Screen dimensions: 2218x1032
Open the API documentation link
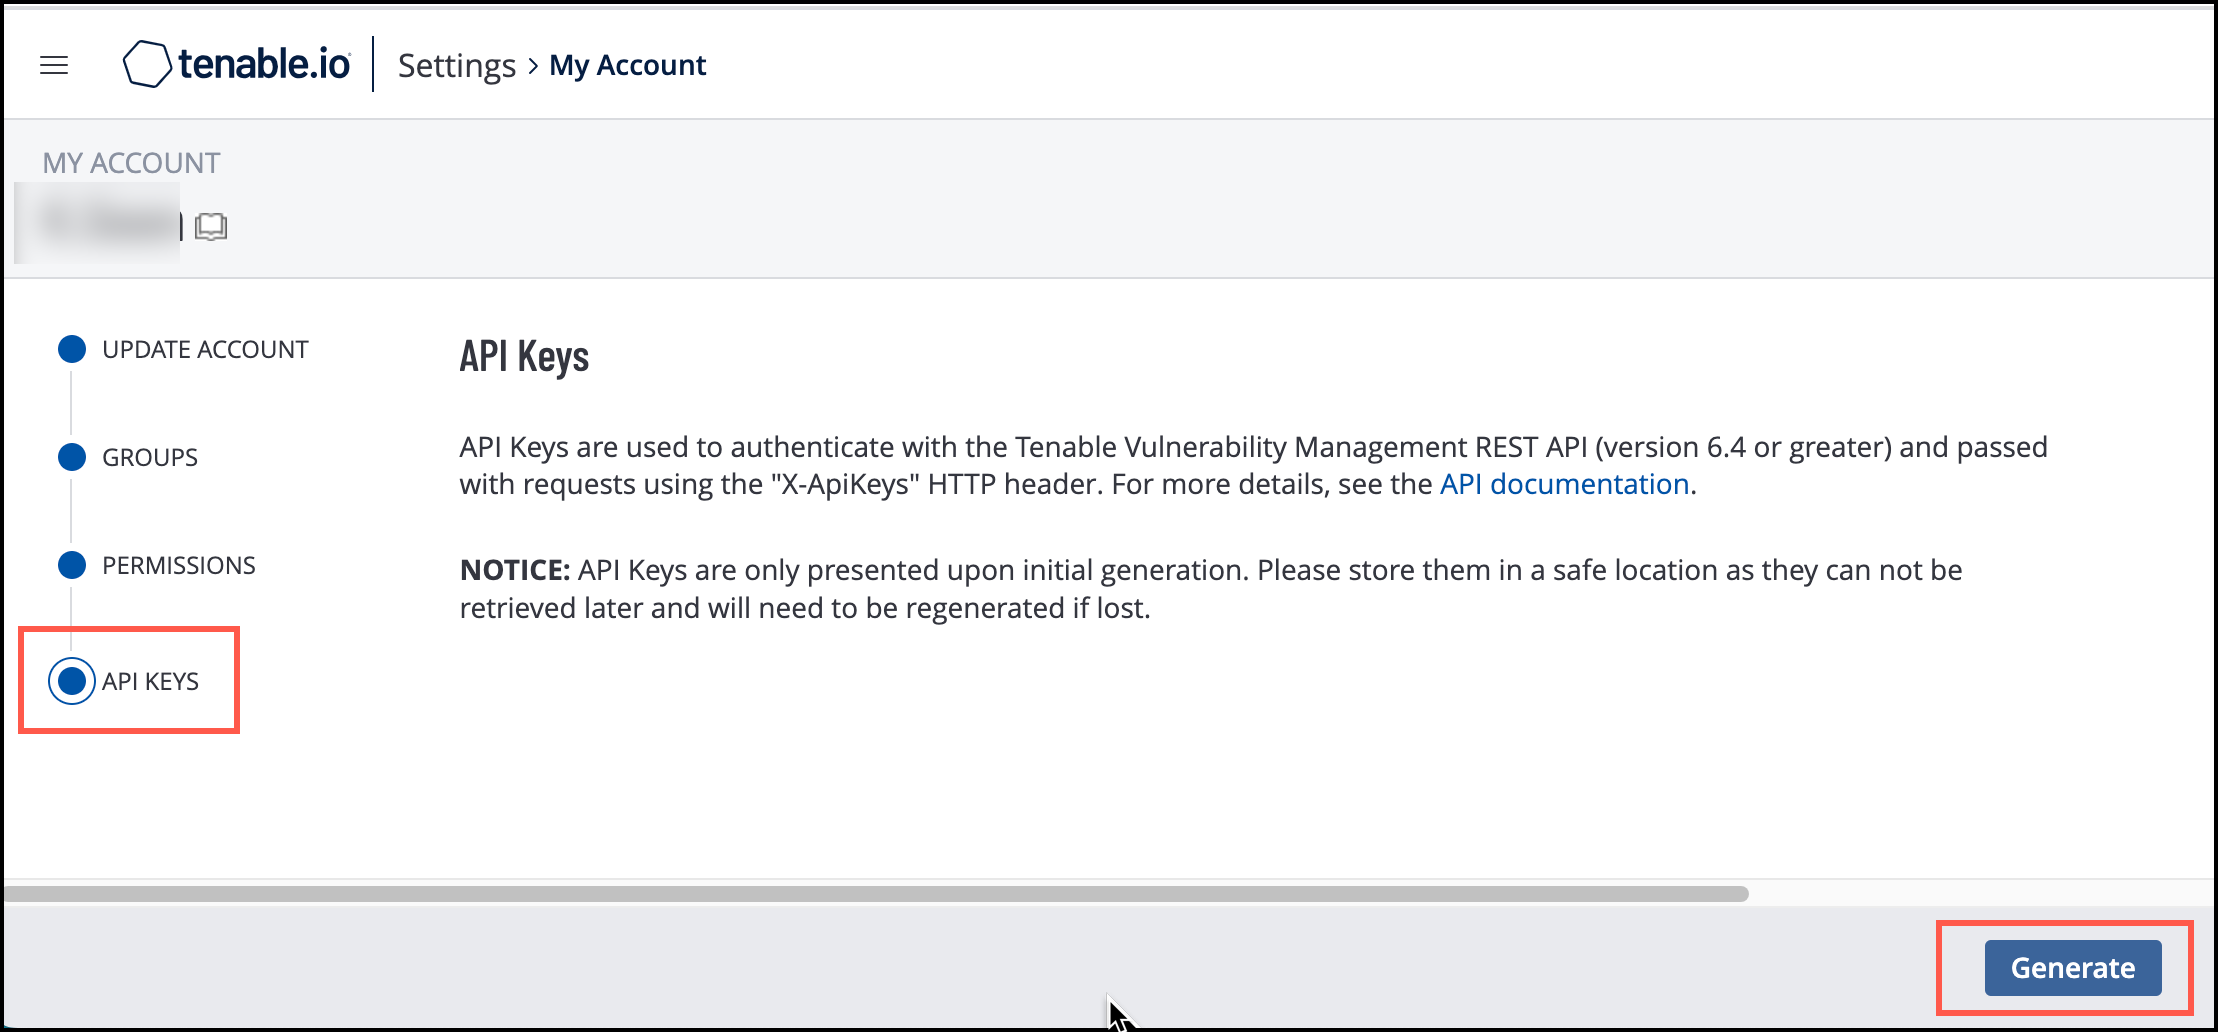pos(1564,484)
